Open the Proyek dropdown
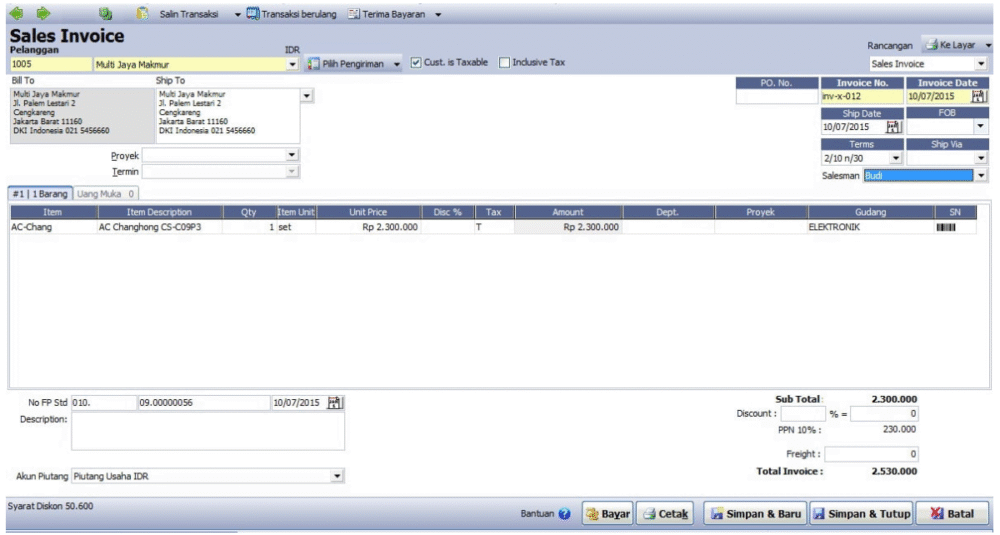The height and width of the screenshot is (535, 1000). click(292, 155)
